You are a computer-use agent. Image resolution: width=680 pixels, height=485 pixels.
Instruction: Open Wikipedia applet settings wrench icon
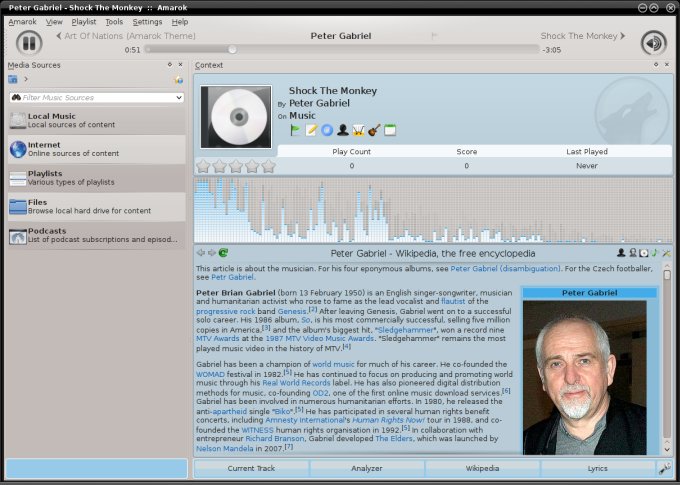666,253
